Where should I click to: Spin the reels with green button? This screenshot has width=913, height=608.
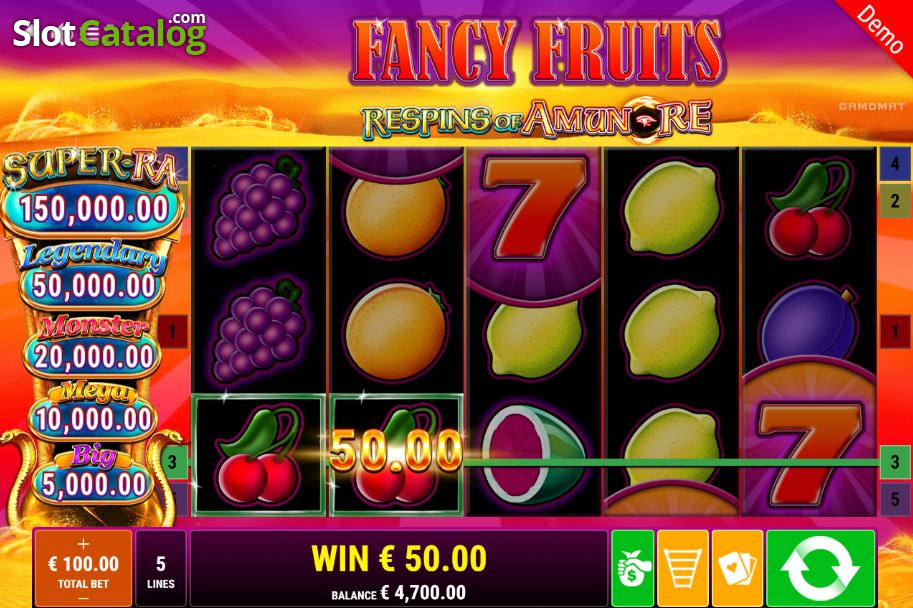coord(820,568)
